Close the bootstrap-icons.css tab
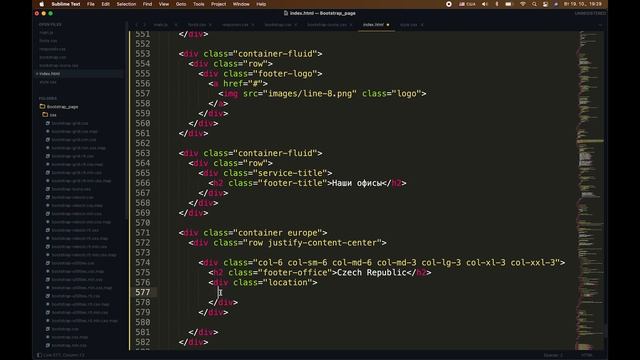The image size is (640, 360). (x=351, y=25)
